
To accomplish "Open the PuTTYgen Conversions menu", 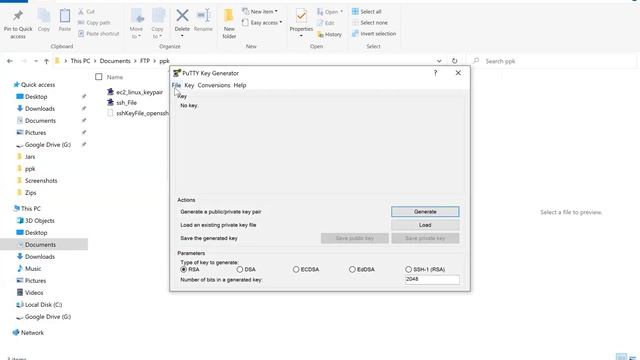I will tap(214, 85).
